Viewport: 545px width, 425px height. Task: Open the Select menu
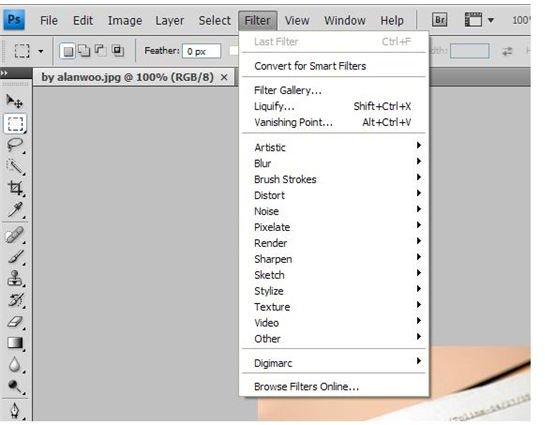[214, 21]
